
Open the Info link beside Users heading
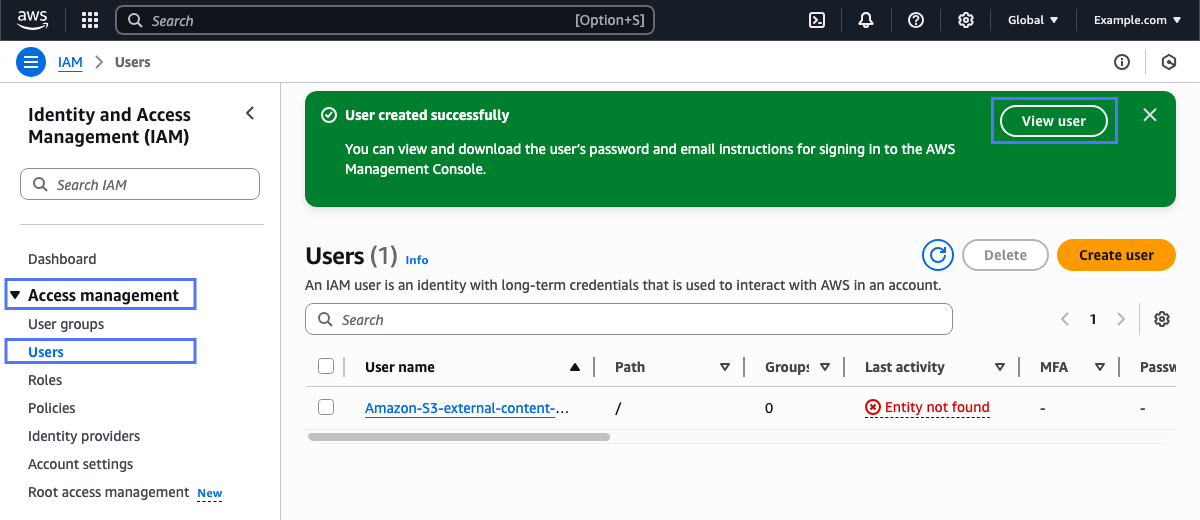[x=417, y=260]
